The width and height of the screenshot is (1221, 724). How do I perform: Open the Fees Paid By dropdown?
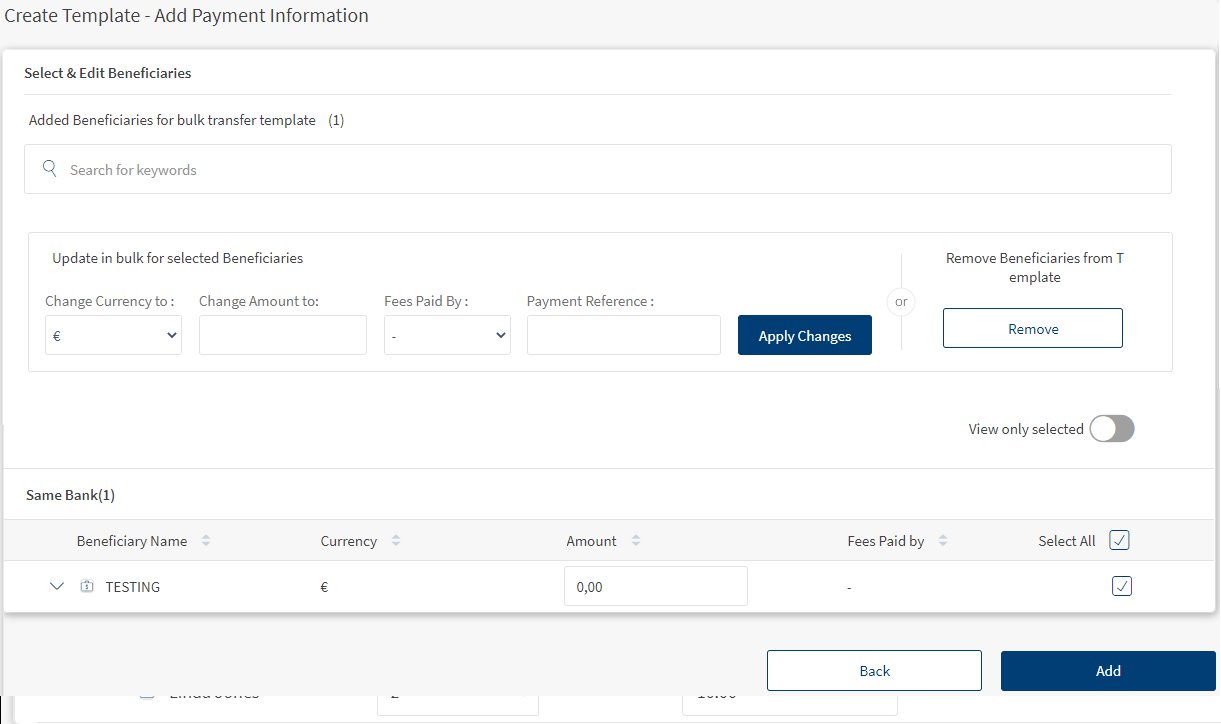coord(447,336)
